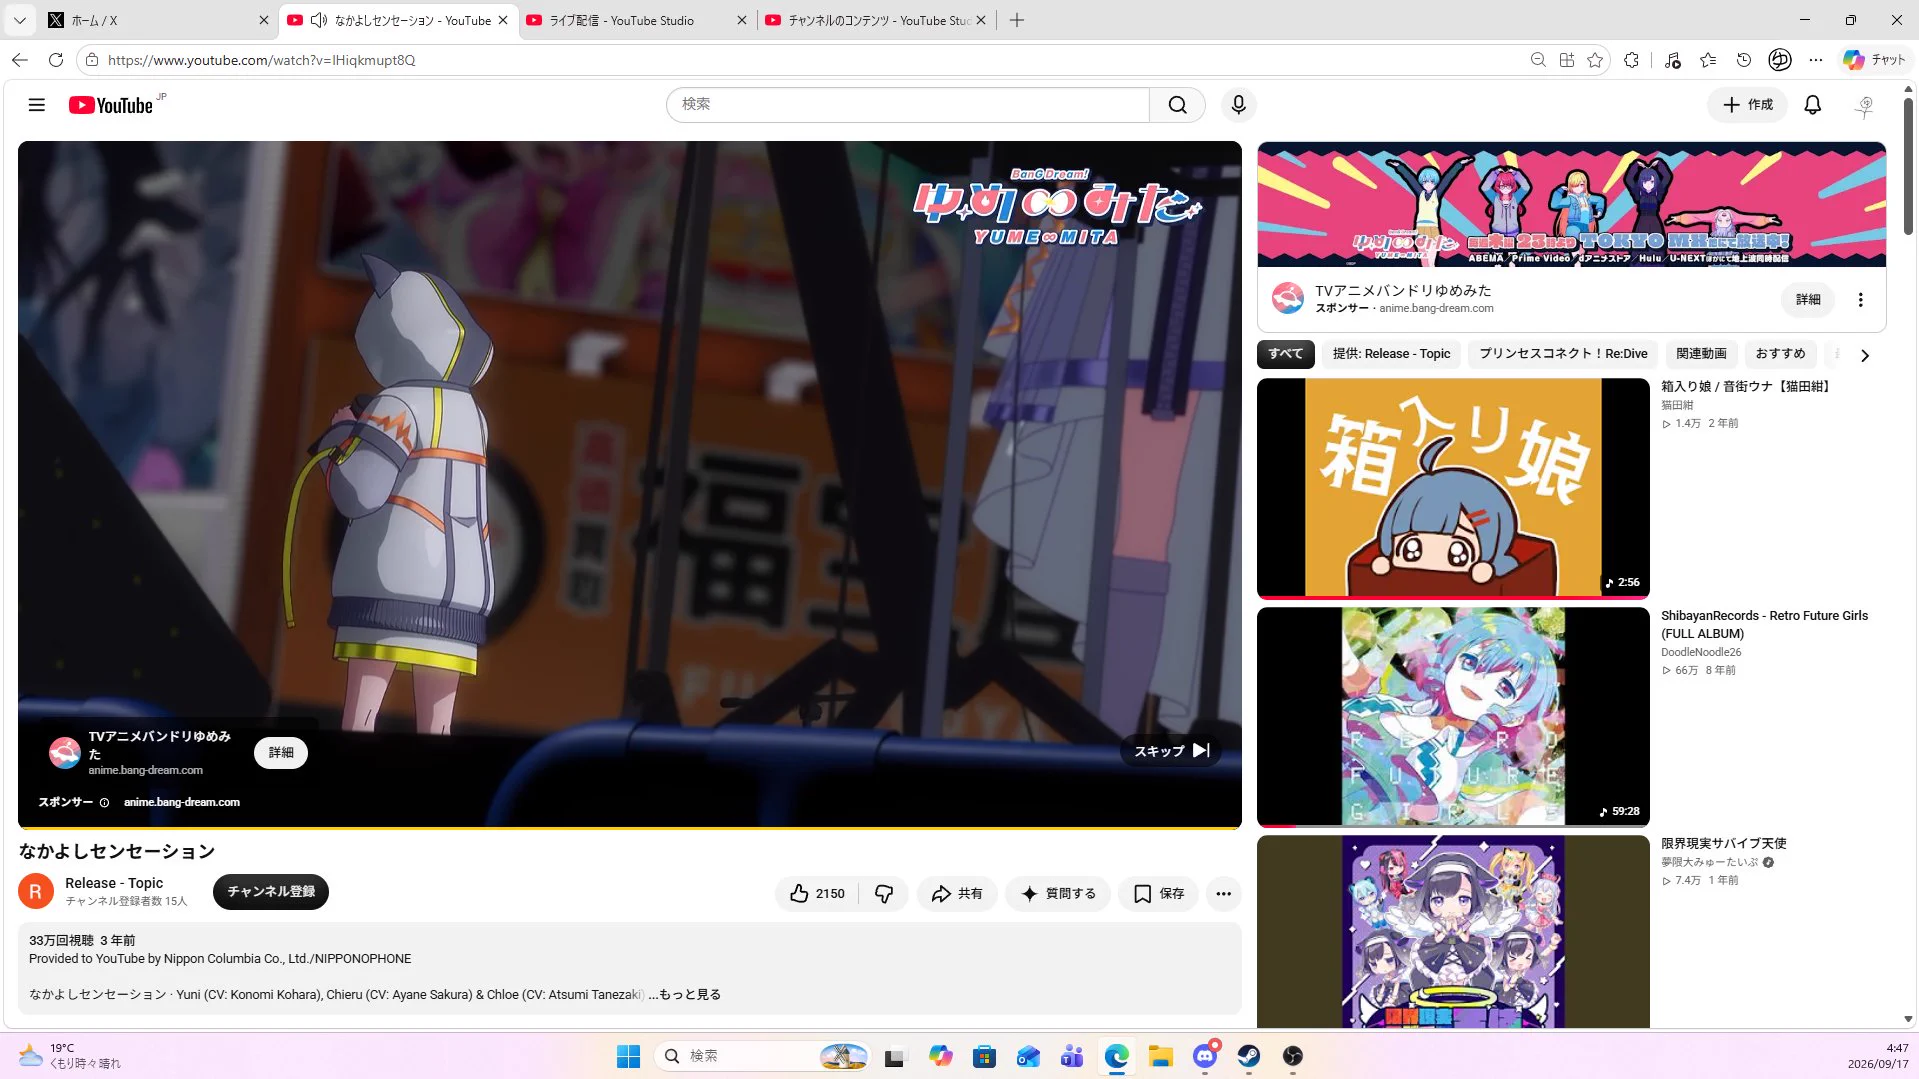This screenshot has height=1079, width=1919.
Task: Select the おすすめ chip
Action: click(x=1780, y=354)
